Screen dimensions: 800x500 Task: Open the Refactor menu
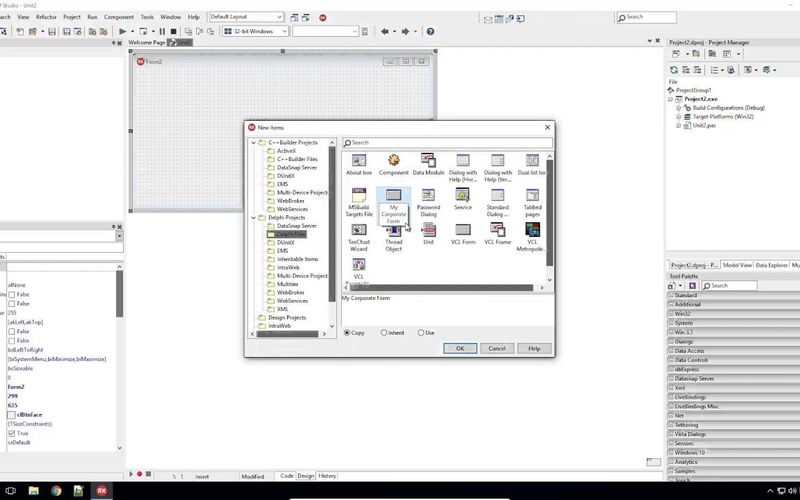click(44, 17)
